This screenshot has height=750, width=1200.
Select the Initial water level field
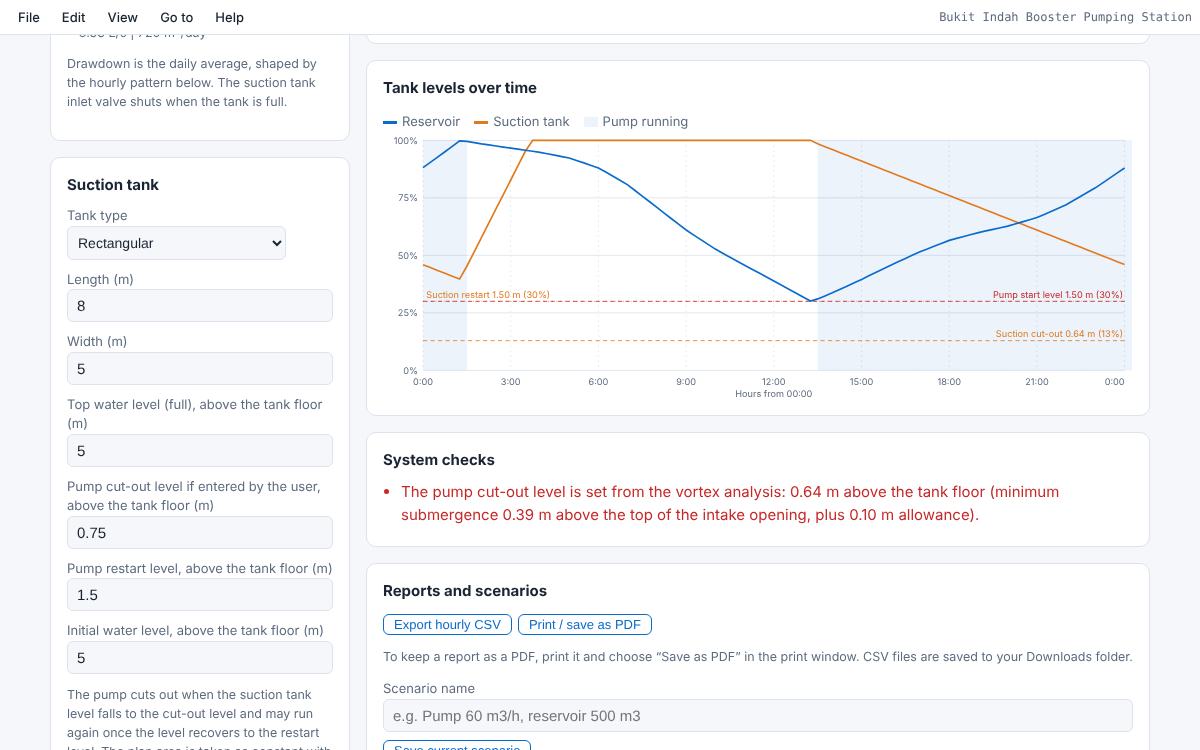tap(200, 658)
